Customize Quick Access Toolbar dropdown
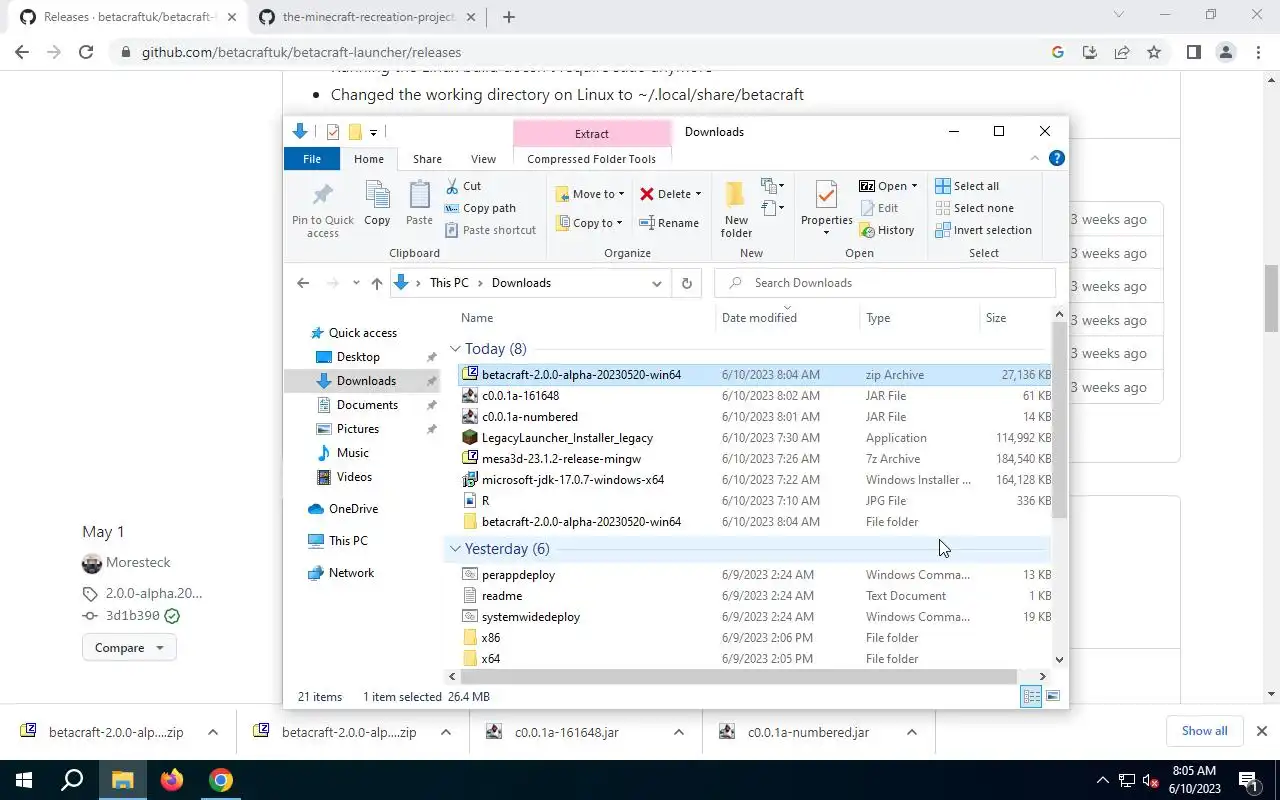 373,132
